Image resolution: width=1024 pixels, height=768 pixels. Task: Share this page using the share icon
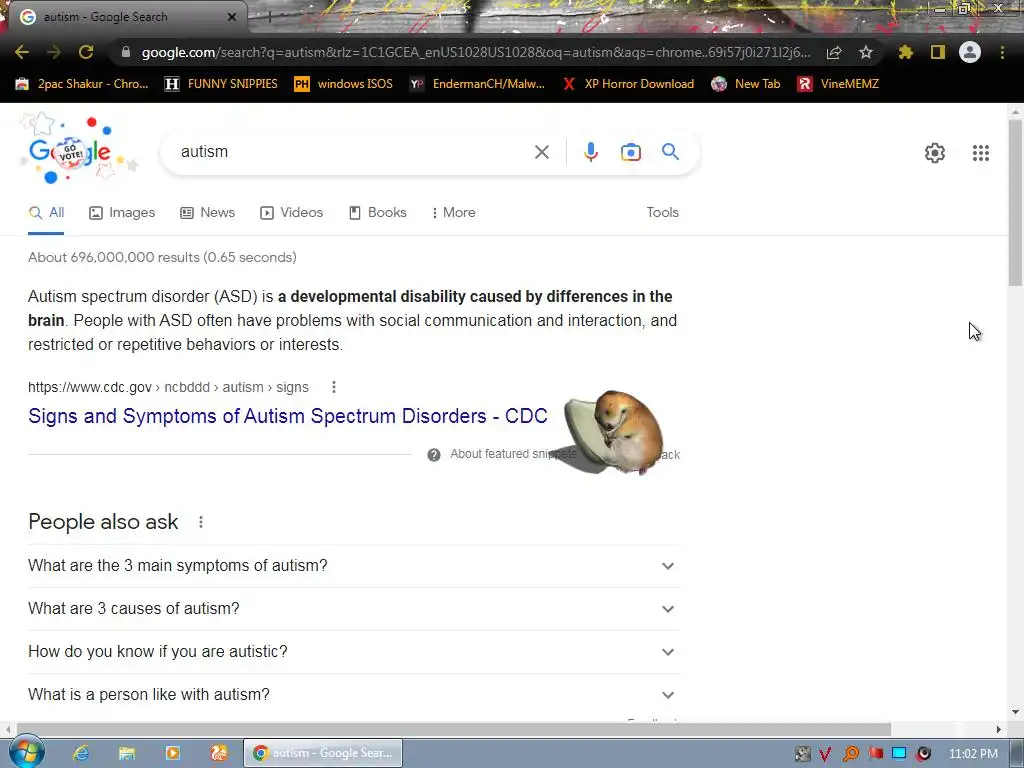point(833,52)
